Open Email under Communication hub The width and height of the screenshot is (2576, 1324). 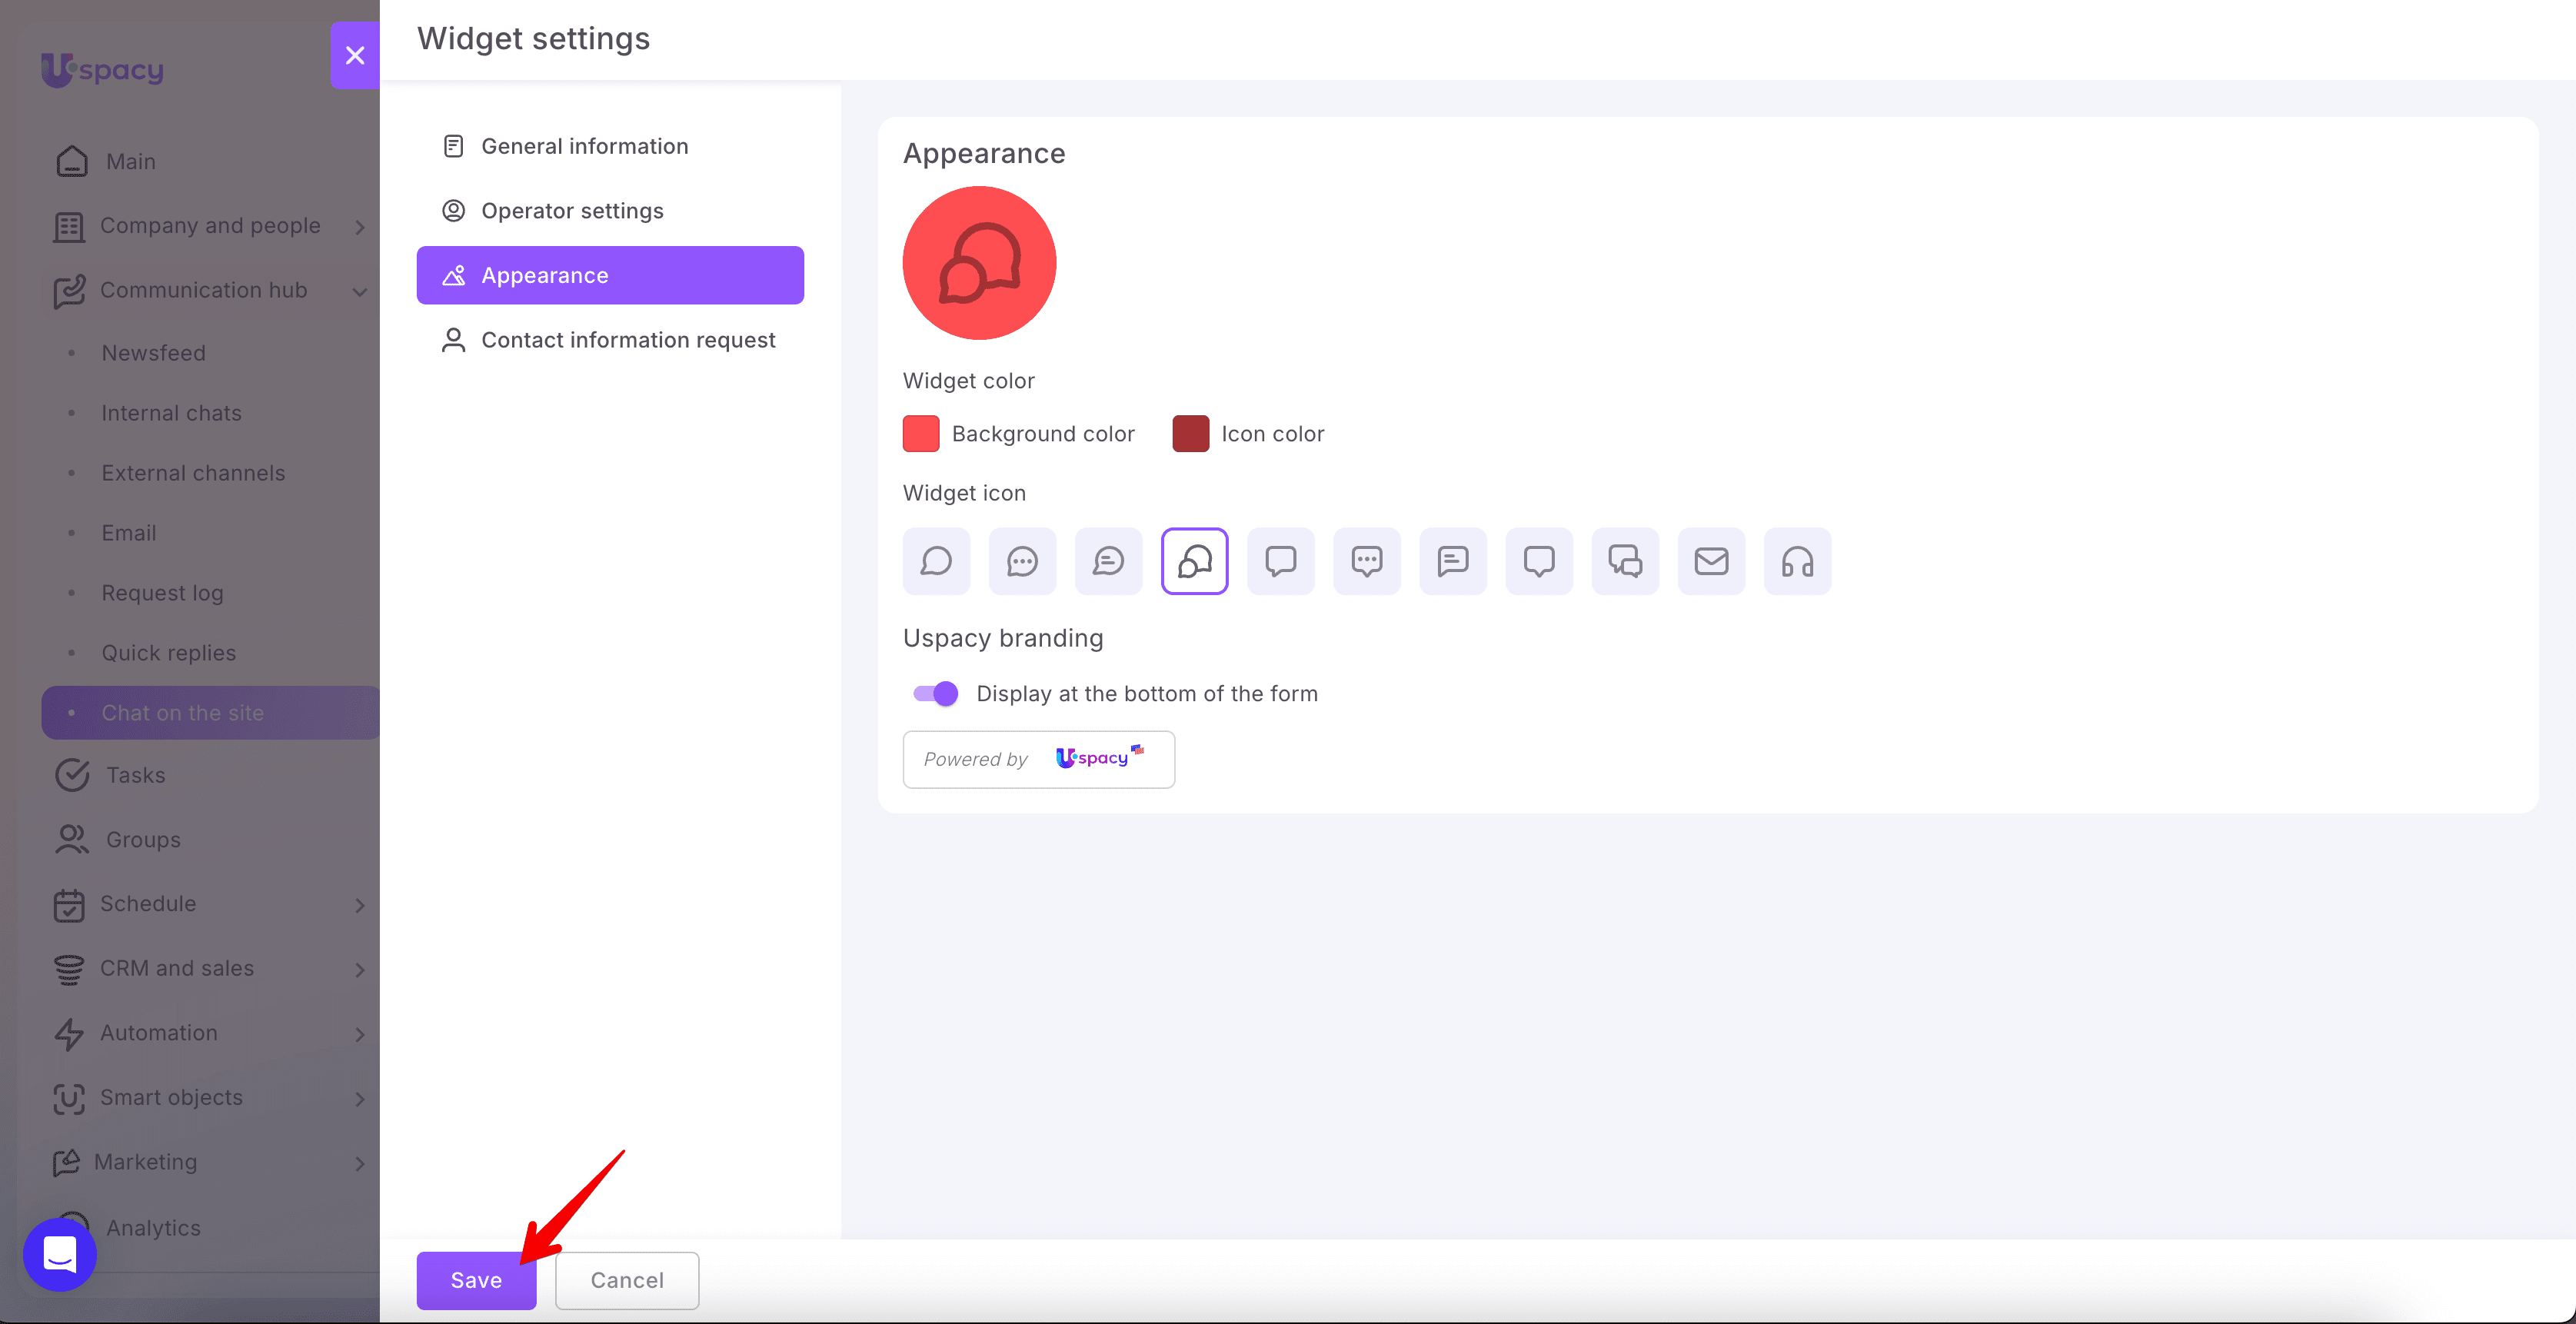(129, 533)
